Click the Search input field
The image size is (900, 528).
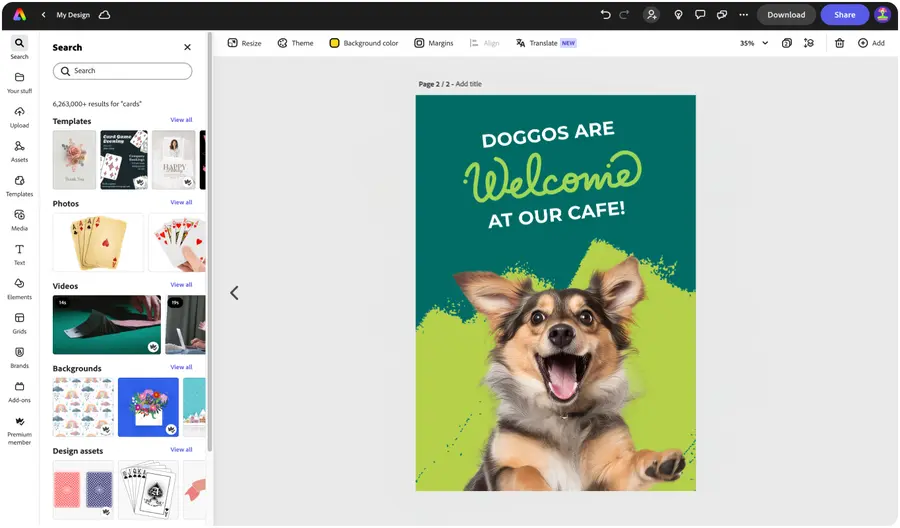coord(122,71)
